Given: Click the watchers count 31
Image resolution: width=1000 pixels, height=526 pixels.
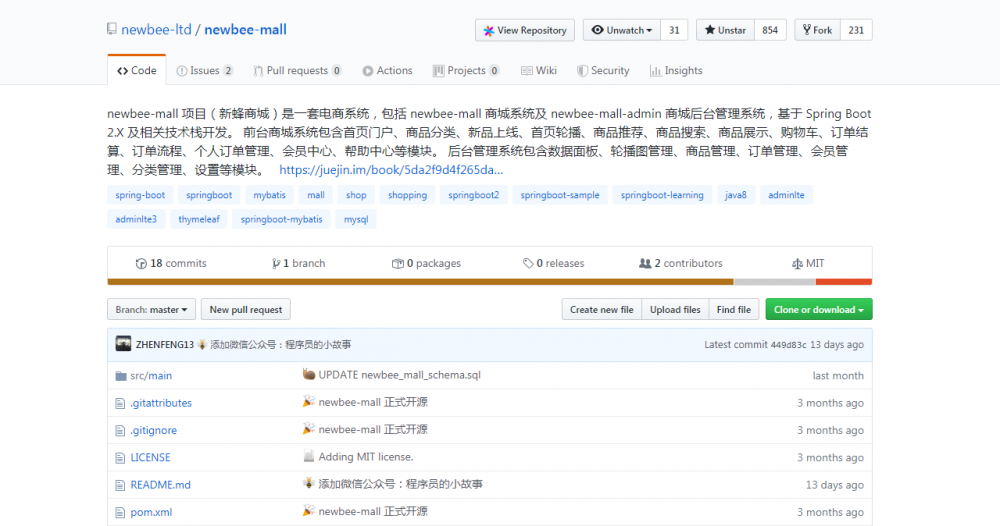Looking at the screenshot, I should tap(674, 30).
